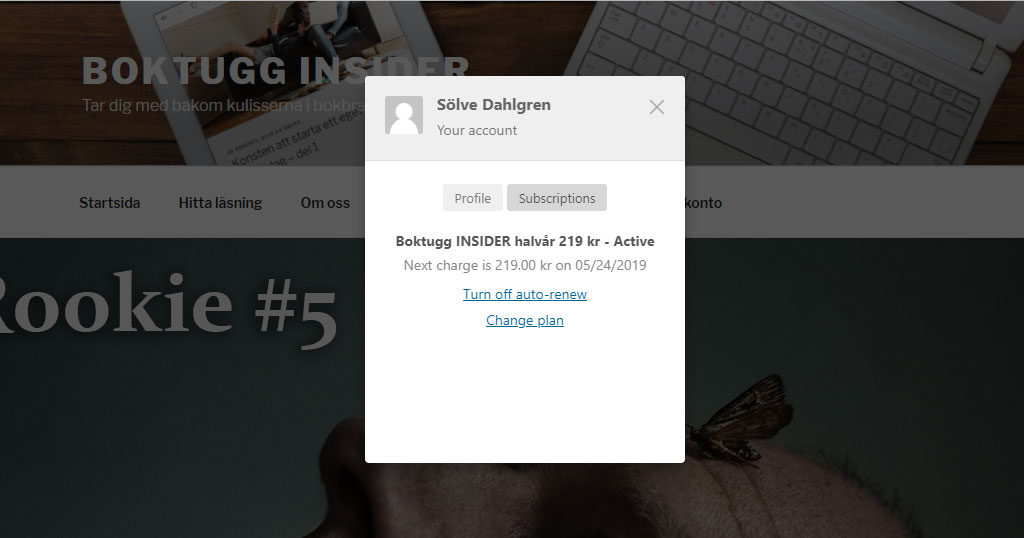Click the Next charge date line
Image resolution: width=1024 pixels, height=538 pixels.
[x=525, y=265]
